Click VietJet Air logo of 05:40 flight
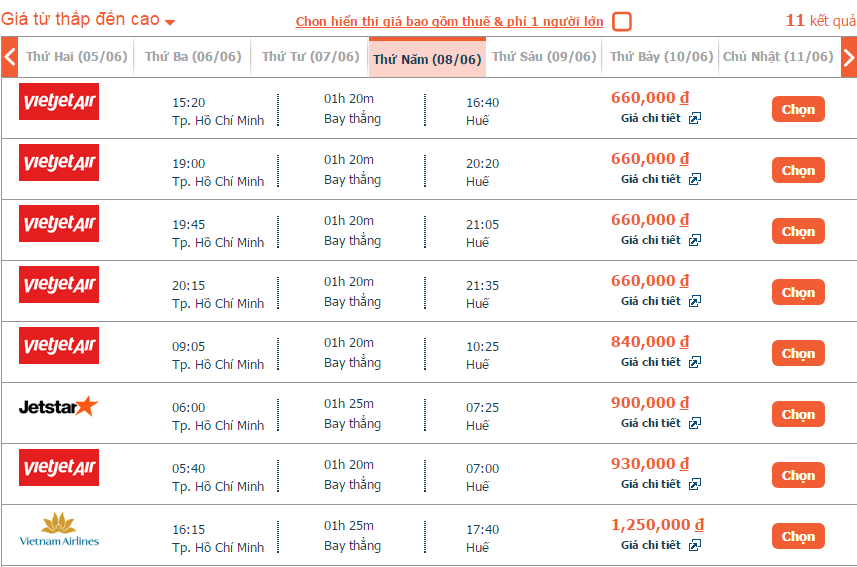The image size is (857, 567). click(x=59, y=467)
